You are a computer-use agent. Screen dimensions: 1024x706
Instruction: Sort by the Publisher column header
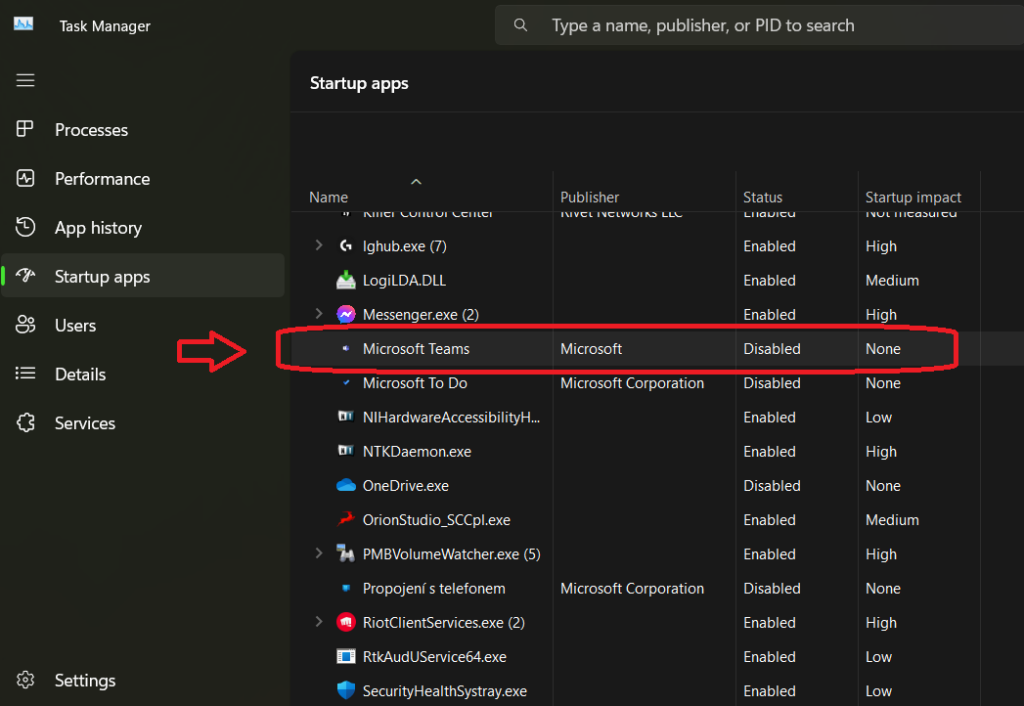tap(589, 197)
